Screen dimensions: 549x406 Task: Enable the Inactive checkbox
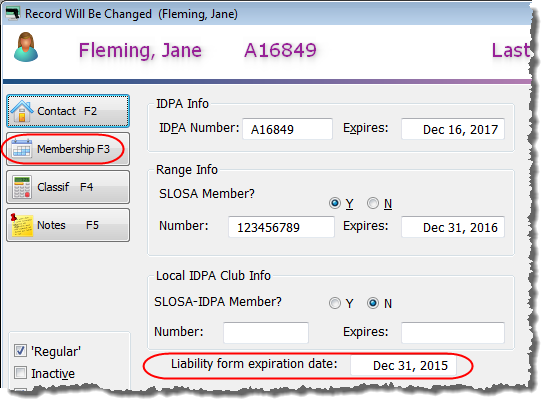coord(20,373)
